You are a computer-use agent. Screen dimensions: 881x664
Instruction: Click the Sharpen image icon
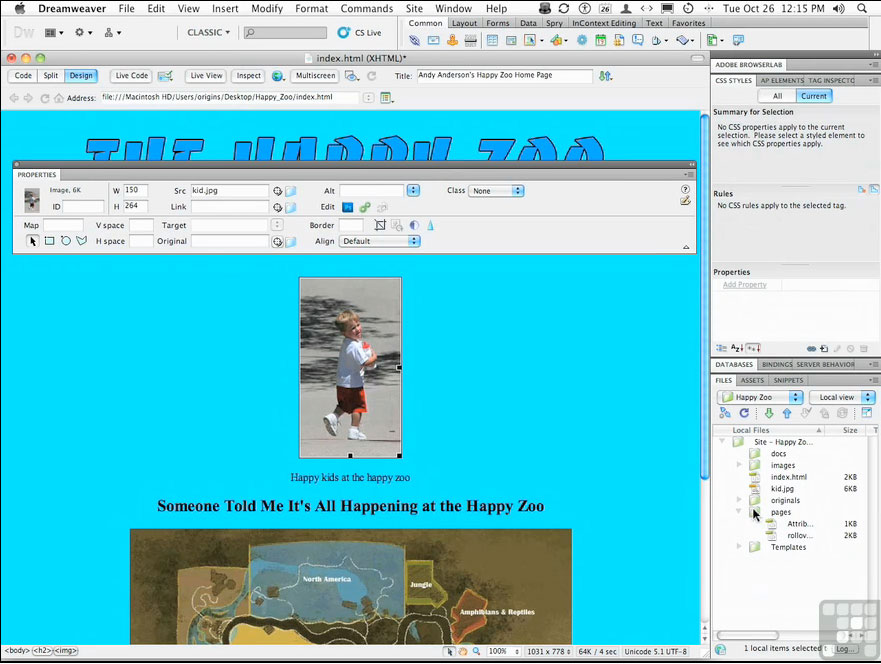[429, 225]
